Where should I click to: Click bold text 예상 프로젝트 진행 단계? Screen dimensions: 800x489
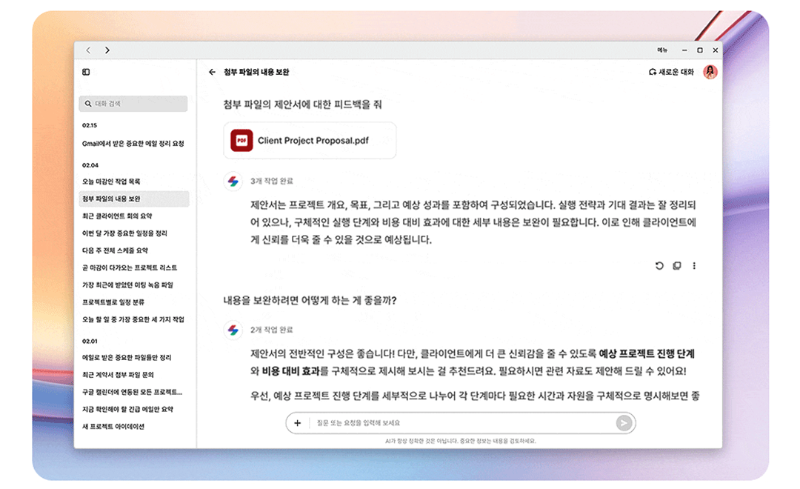coord(646,354)
